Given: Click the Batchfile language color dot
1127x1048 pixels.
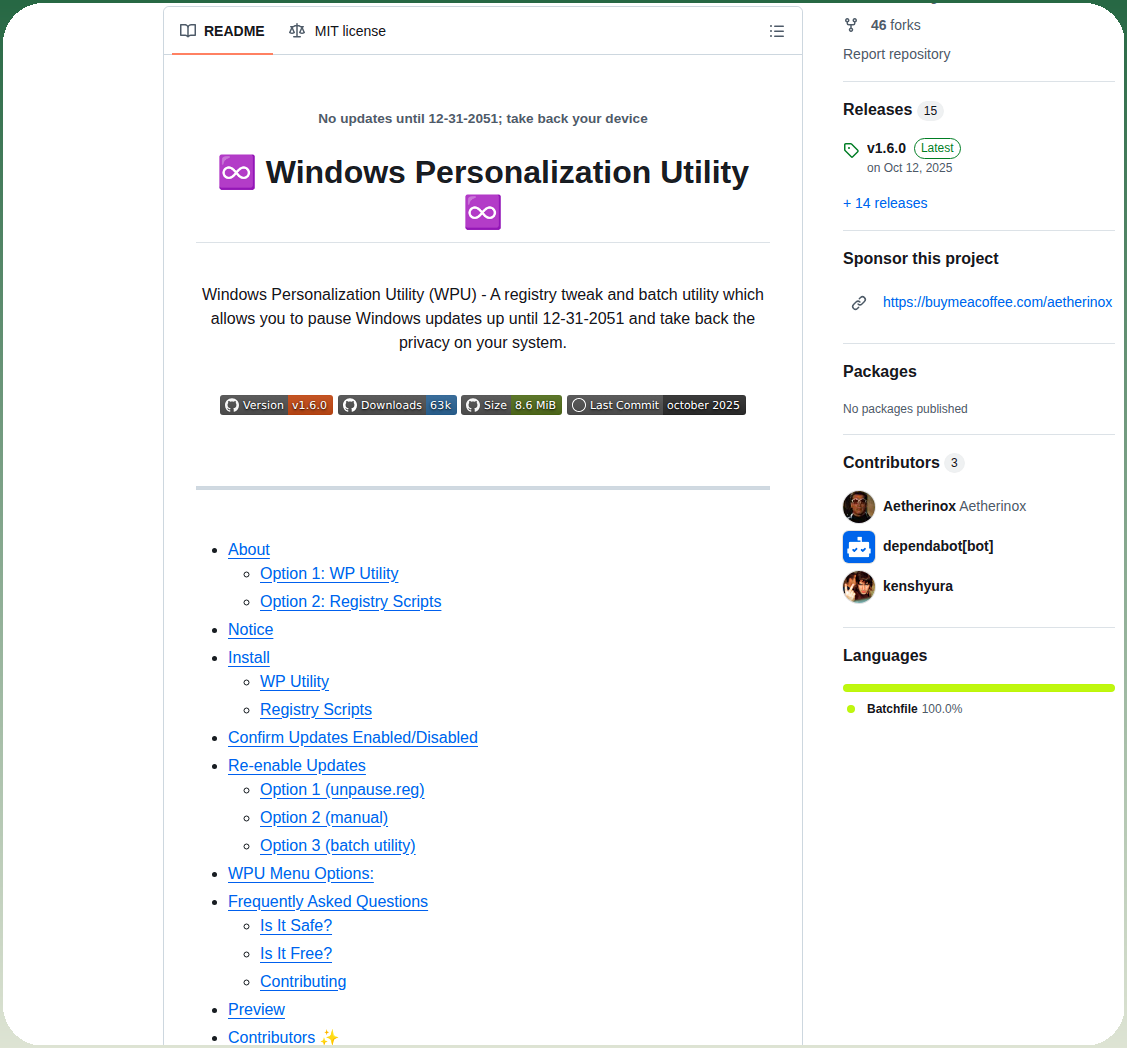Looking at the screenshot, I should [x=851, y=709].
